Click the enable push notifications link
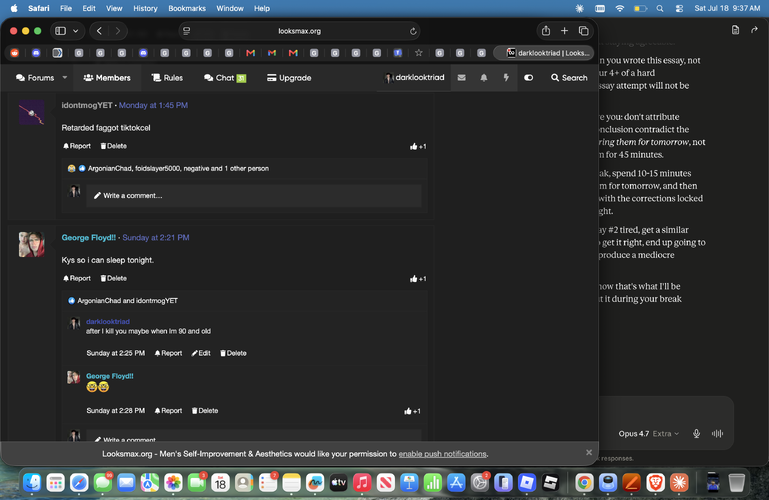Screen dimensions: 769x500 pos(442,454)
